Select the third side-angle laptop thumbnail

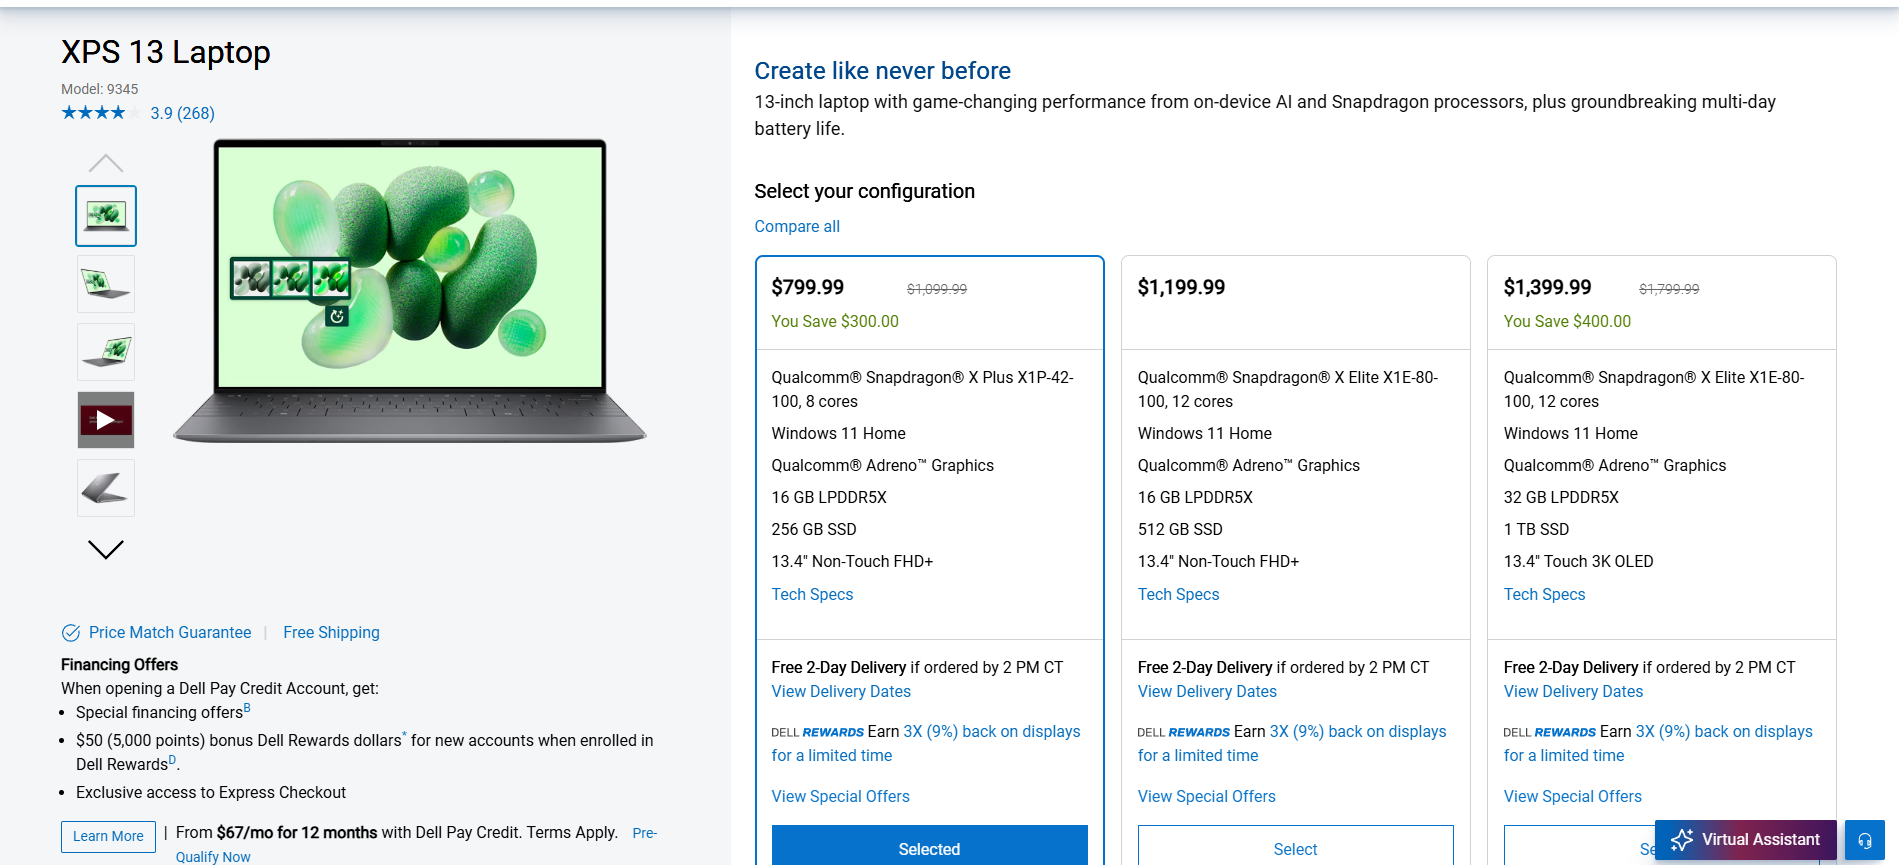106,352
